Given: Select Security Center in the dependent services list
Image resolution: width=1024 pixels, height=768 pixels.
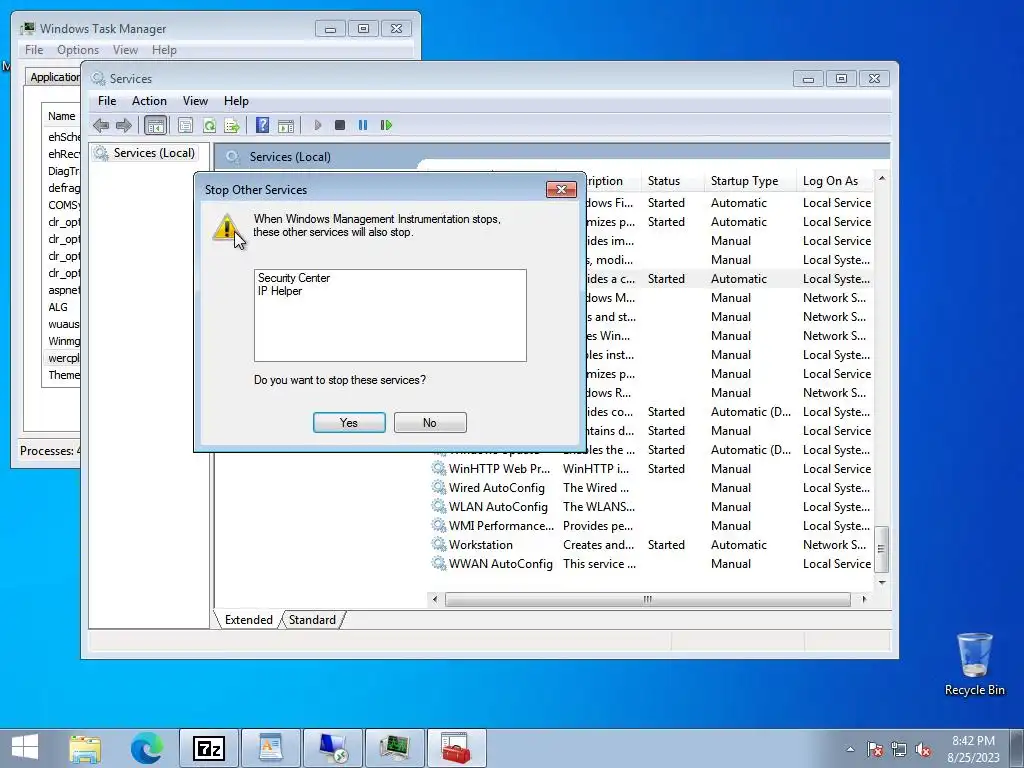Looking at the screenshot, I should (294, 278).
